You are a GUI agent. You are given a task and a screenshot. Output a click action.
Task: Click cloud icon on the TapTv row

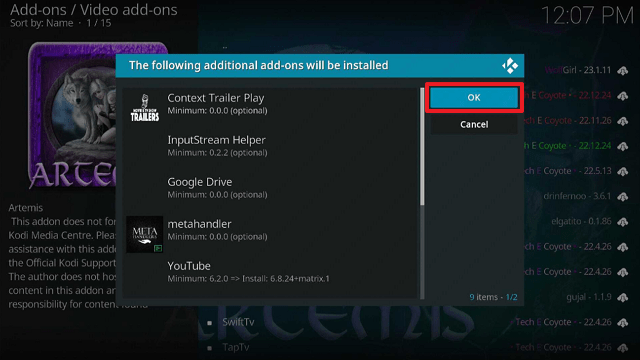[622, 348]
